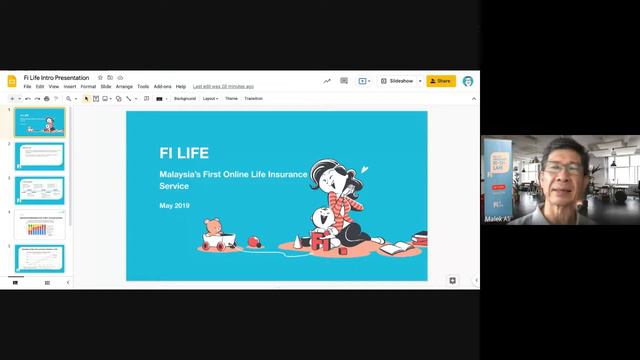
Task: Expand the line type dropdown arrow
Action: click(x=136, y=99)
